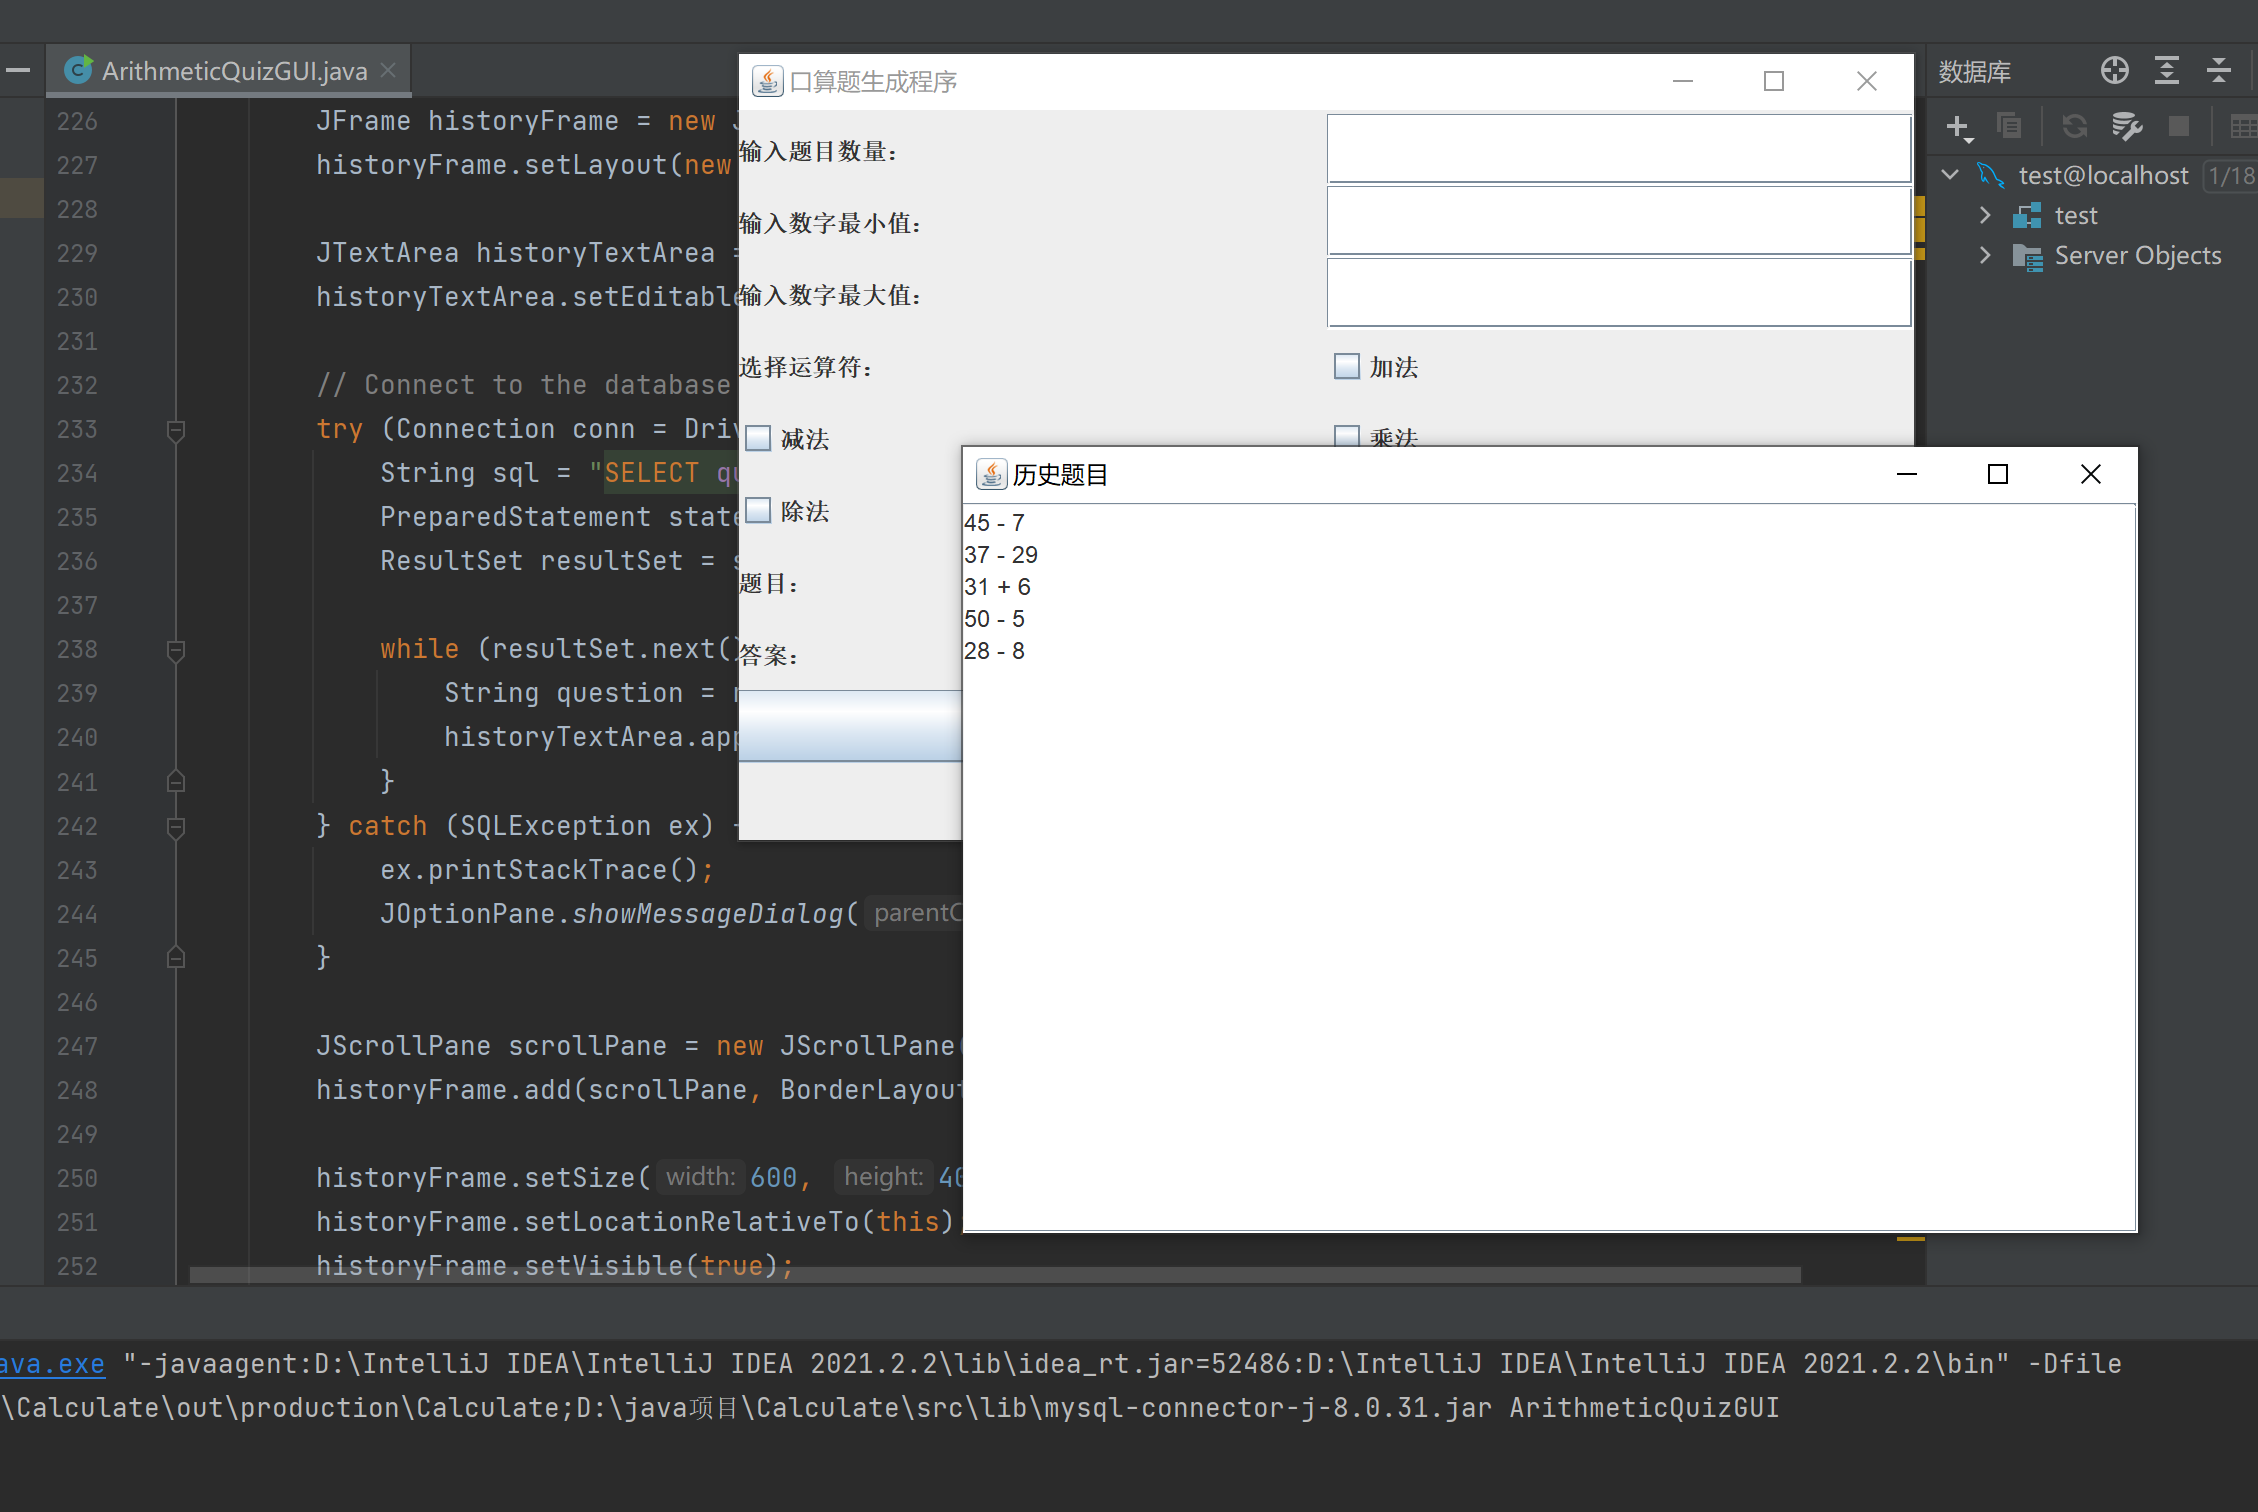This screenshot has width=2258, height=1512.
Task: Enable the 加法 checkbox
Action: pos(1347,367)
